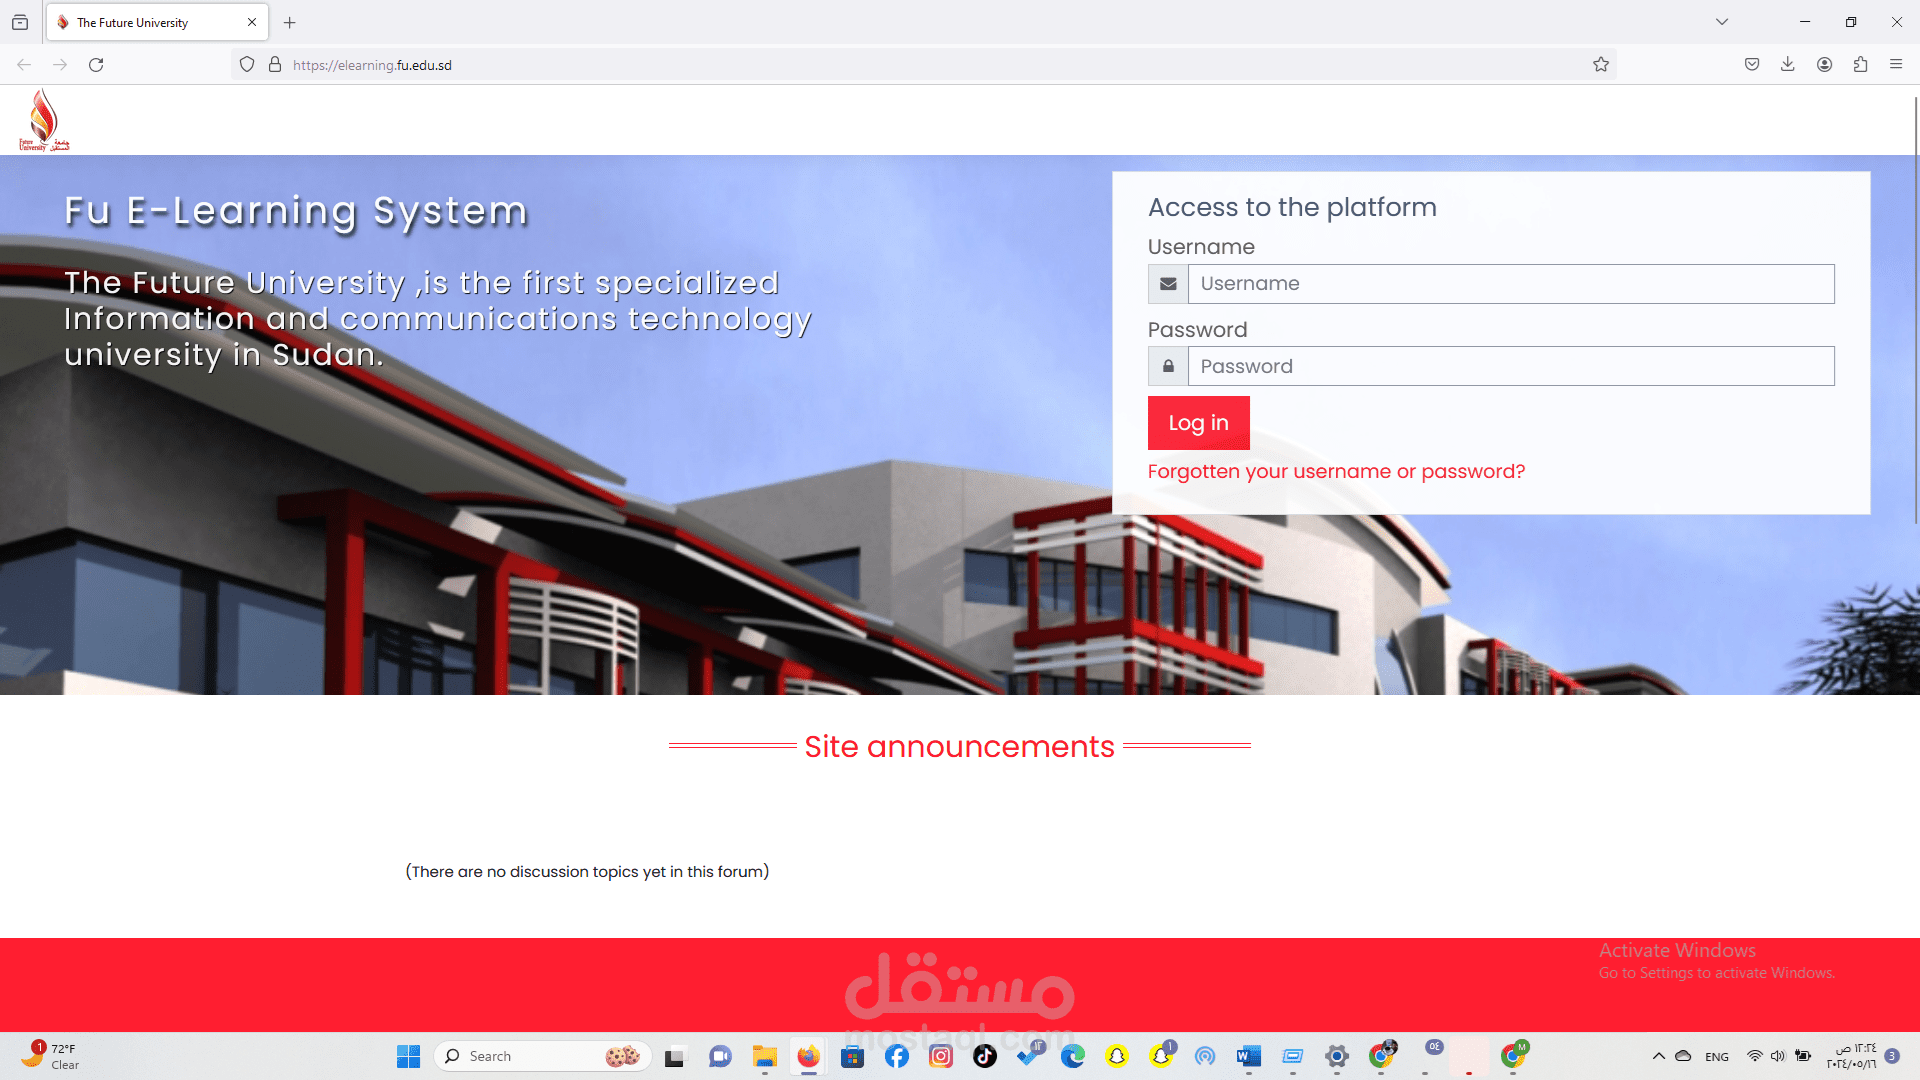The width and height of the screenshot is (1920, 1080).
Task: Click the Log in button
Action: 1198,422
